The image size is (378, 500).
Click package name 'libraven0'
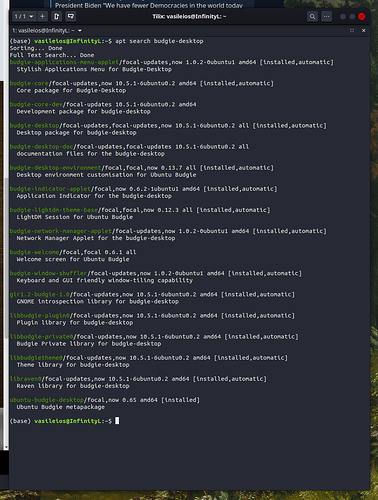click(x=26, y=379)
